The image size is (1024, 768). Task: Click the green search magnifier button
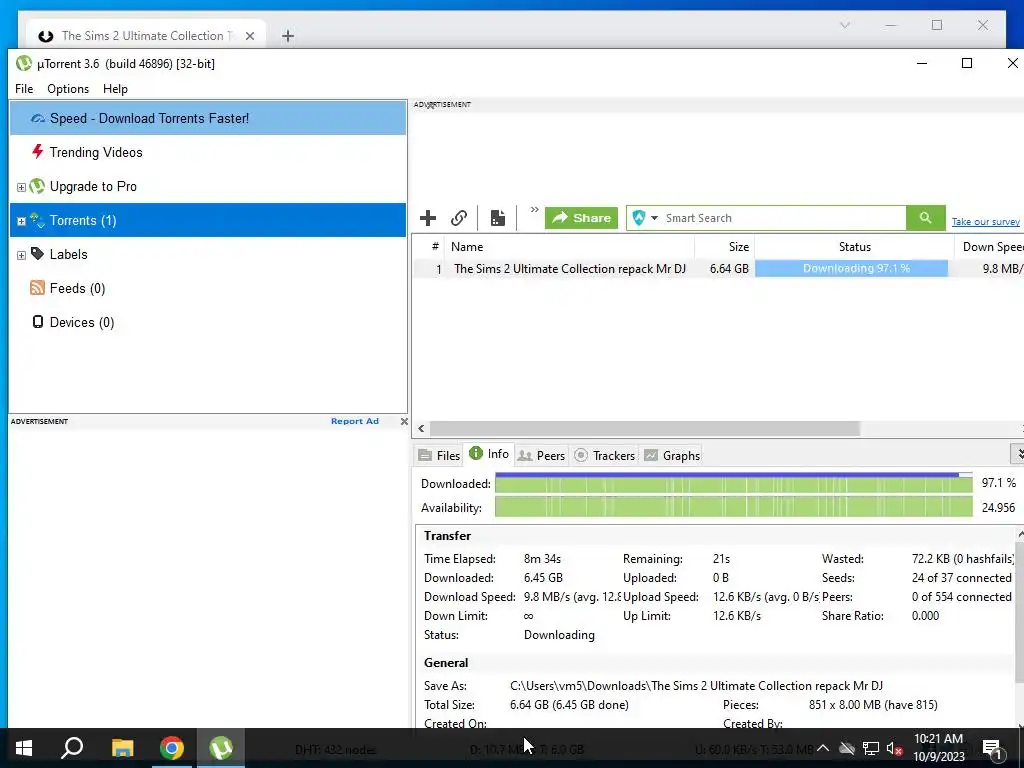click(925, 218)
